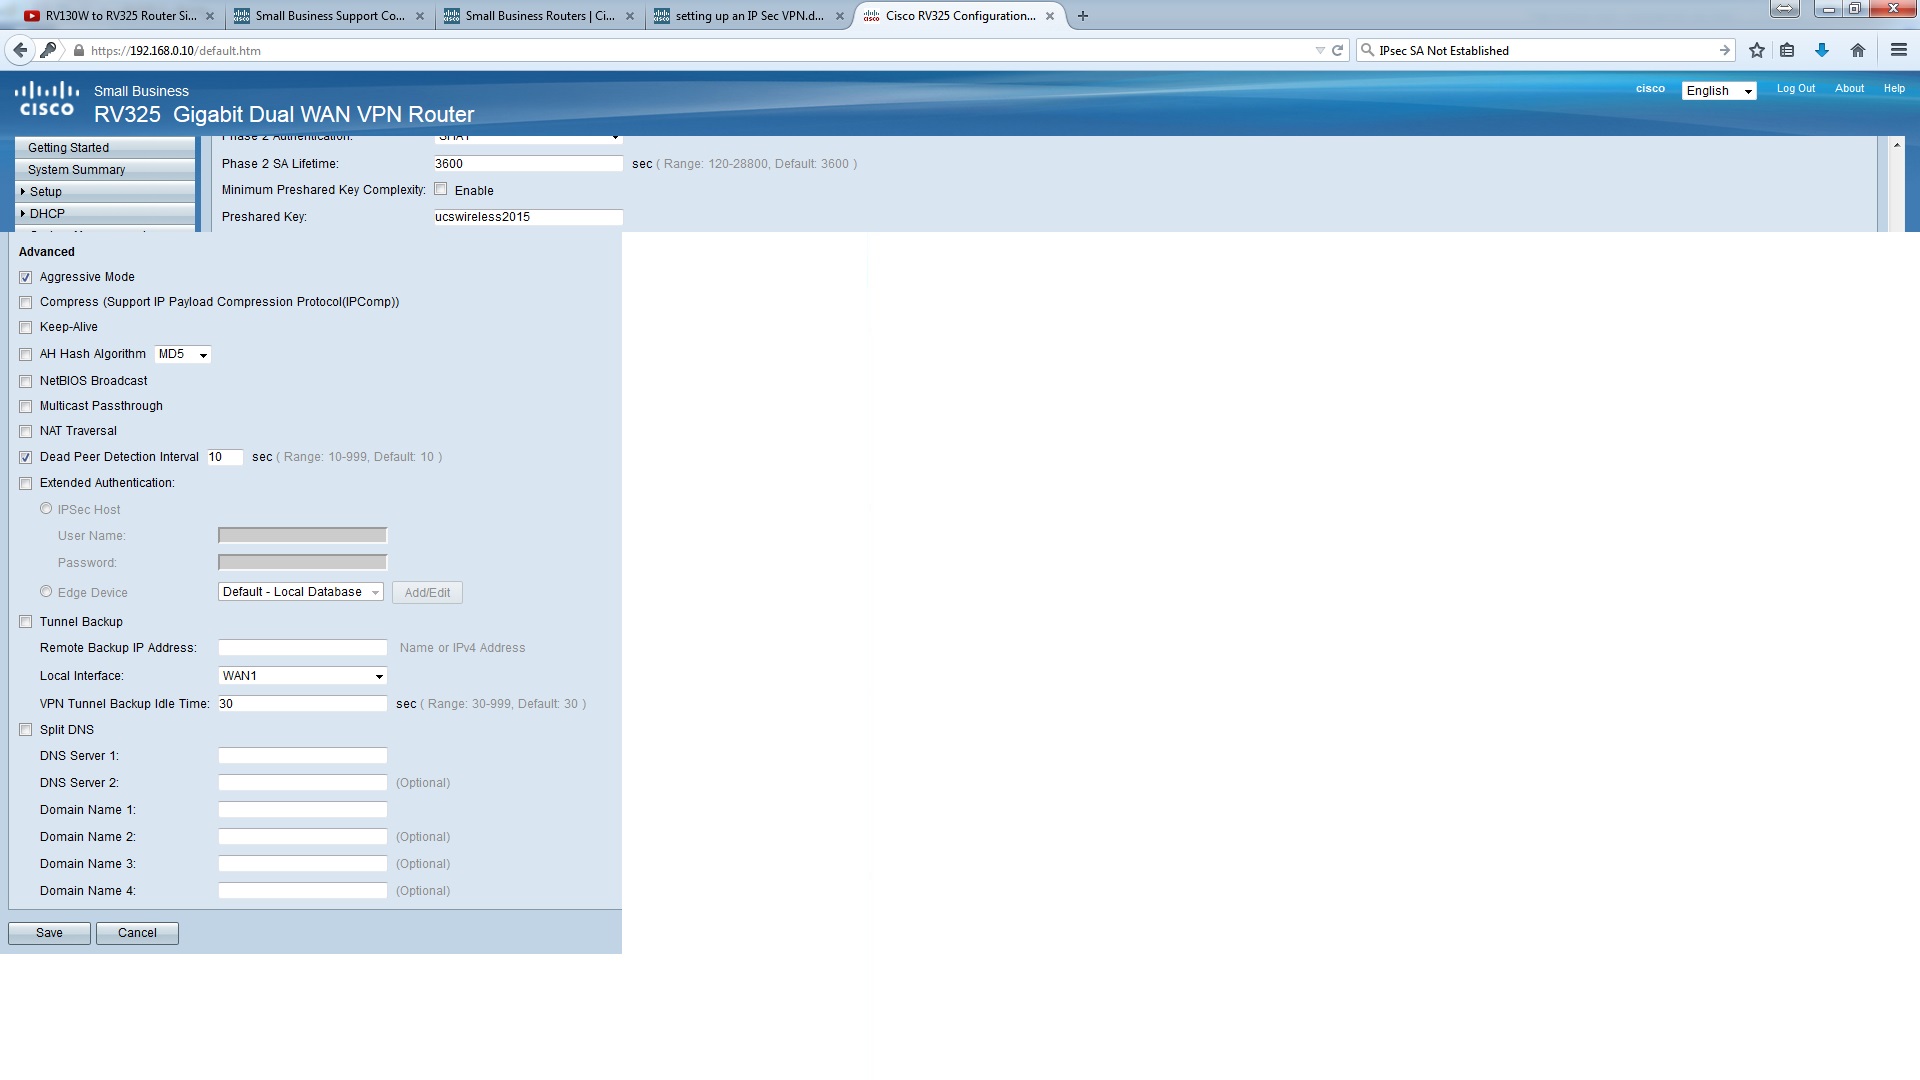Toggle the Dead Peer Detection Interval checkbox
Screen dimensions: 1920x1080
point(26,457)
